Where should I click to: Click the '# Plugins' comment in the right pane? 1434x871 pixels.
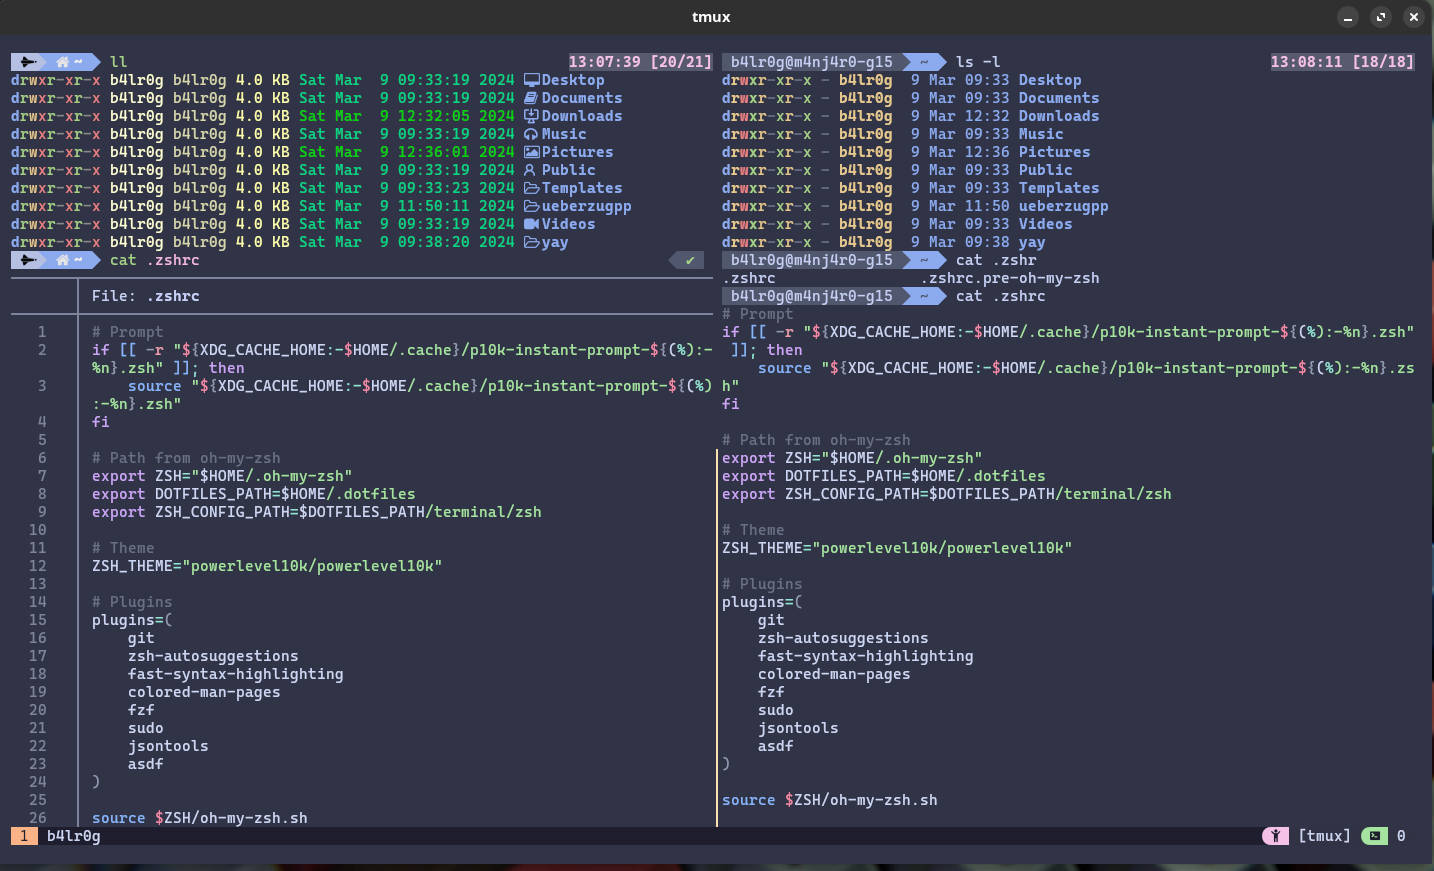[762, 584]
